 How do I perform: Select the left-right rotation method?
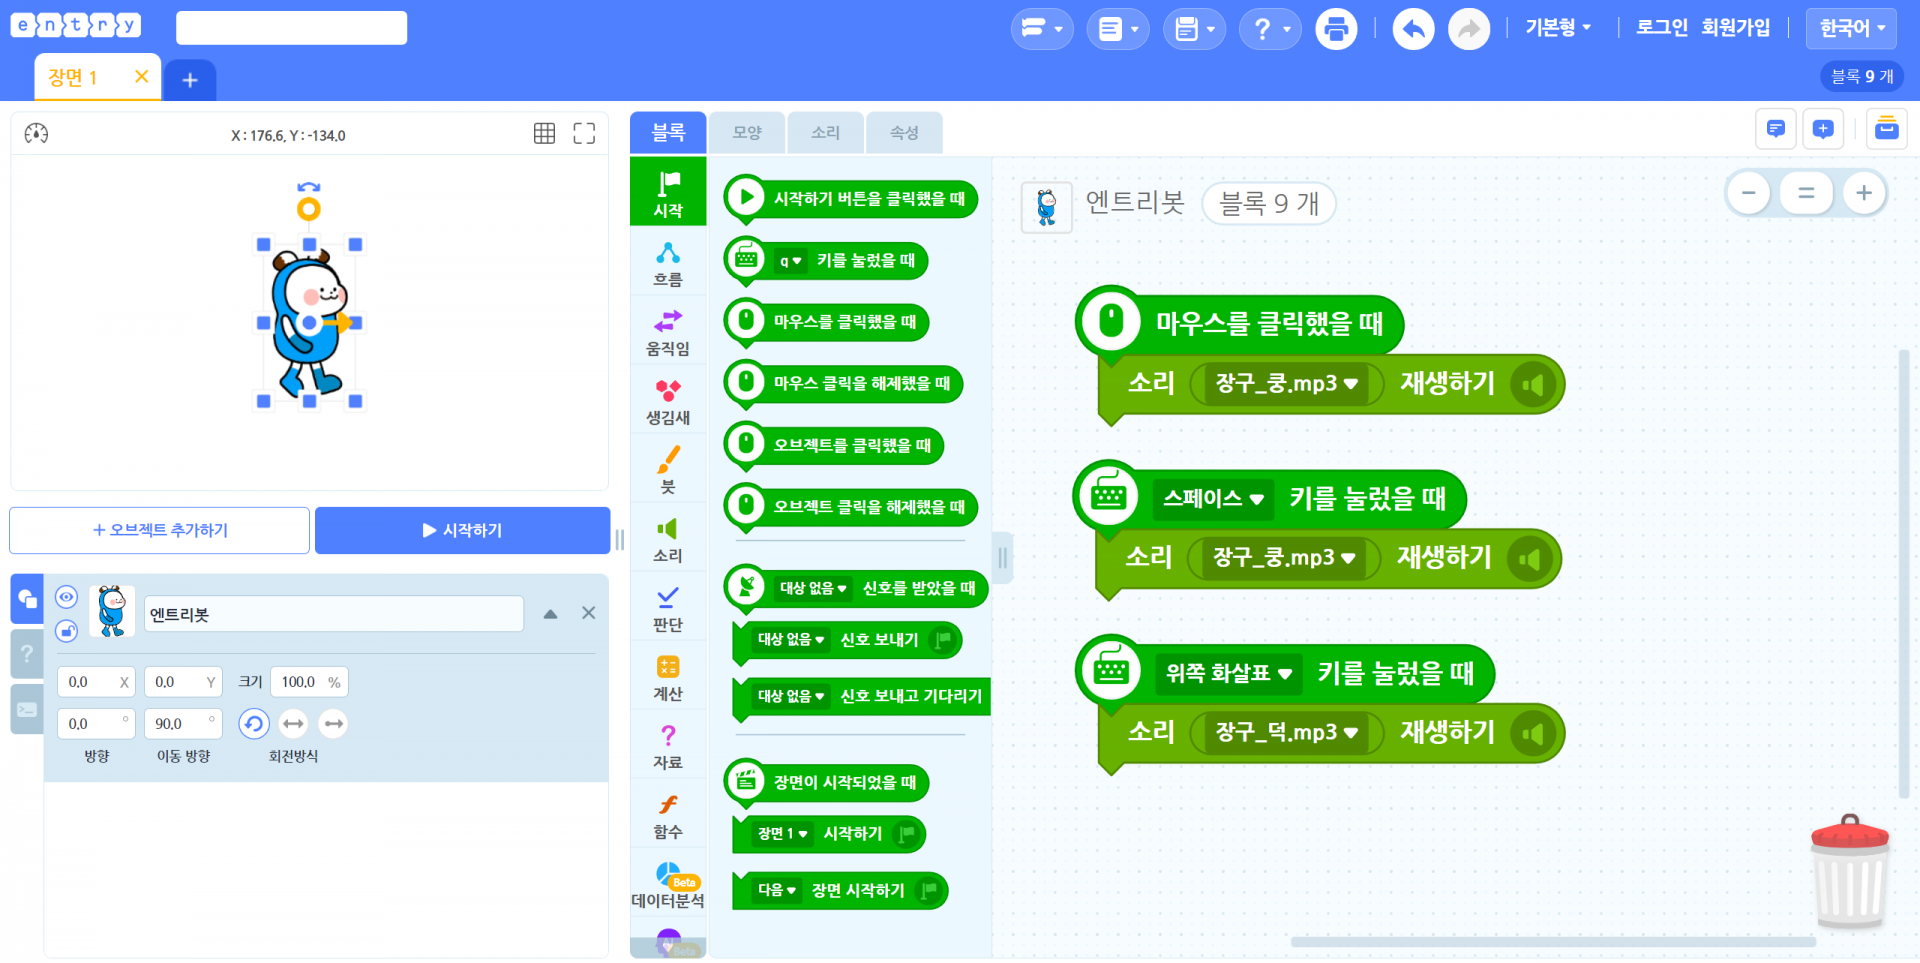(x=293, y=723)
